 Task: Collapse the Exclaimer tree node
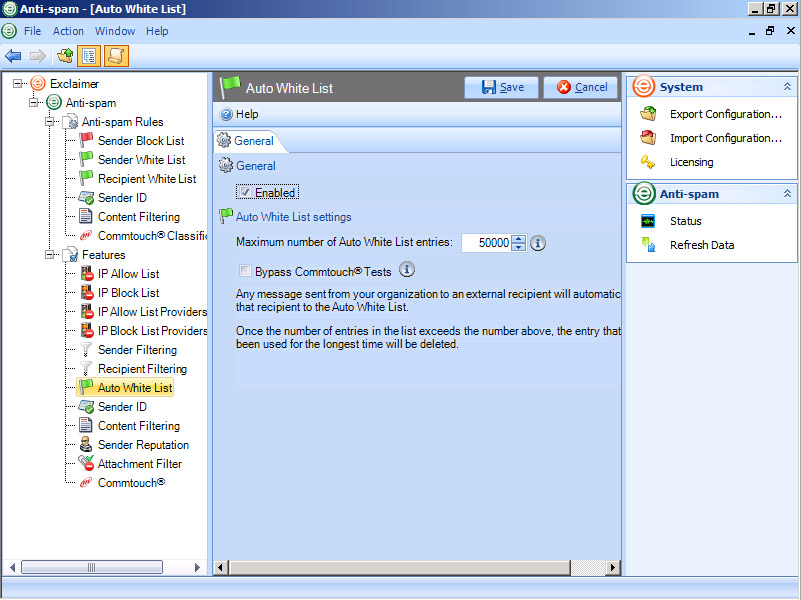17,83
